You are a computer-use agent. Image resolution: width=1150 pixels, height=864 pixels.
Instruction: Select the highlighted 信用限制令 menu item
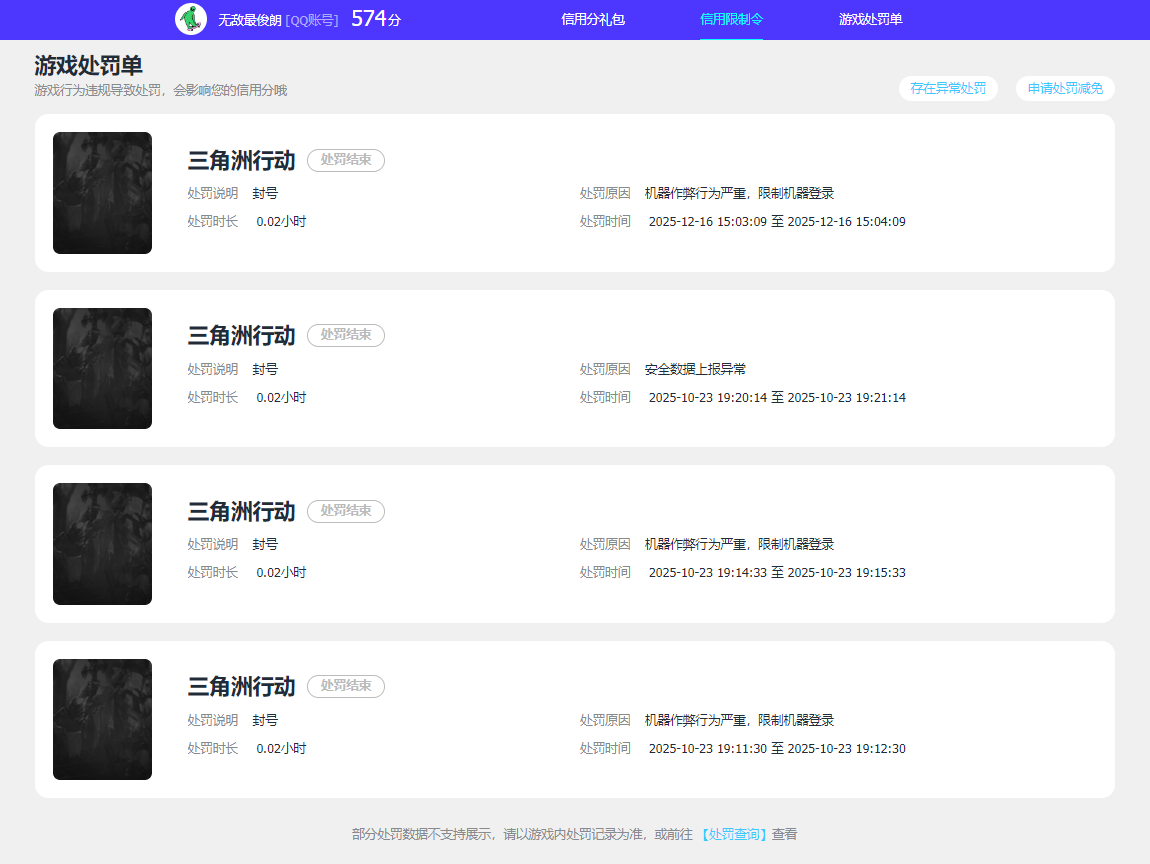(x=731, y=19)
